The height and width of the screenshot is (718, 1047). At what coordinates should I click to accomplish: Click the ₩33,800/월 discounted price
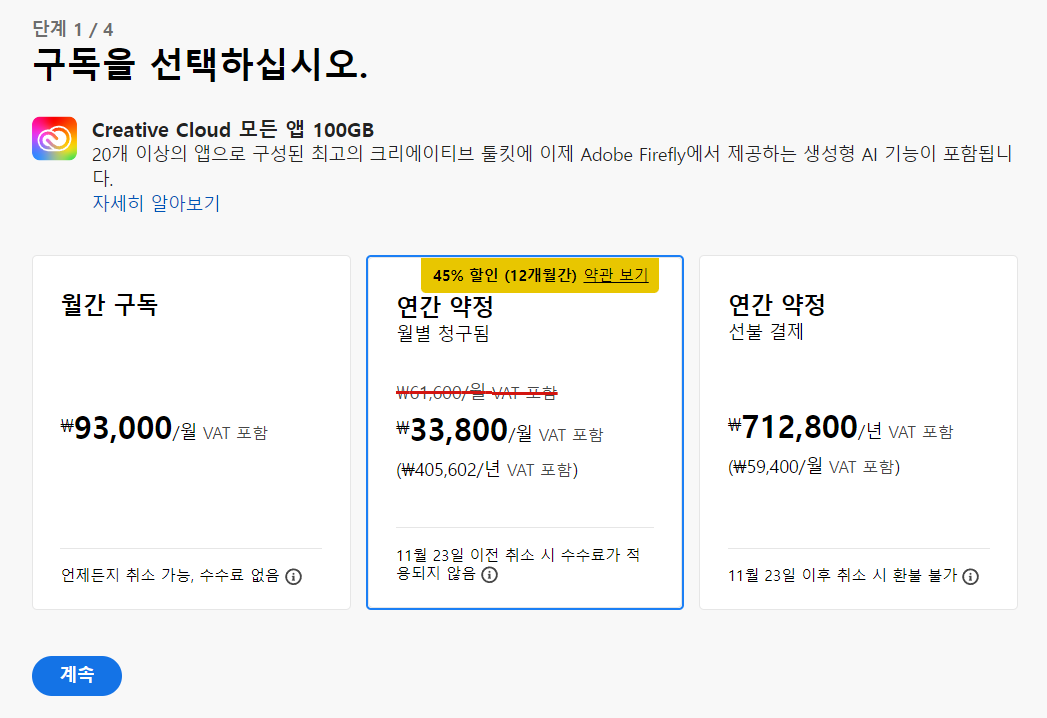[499, 431]
